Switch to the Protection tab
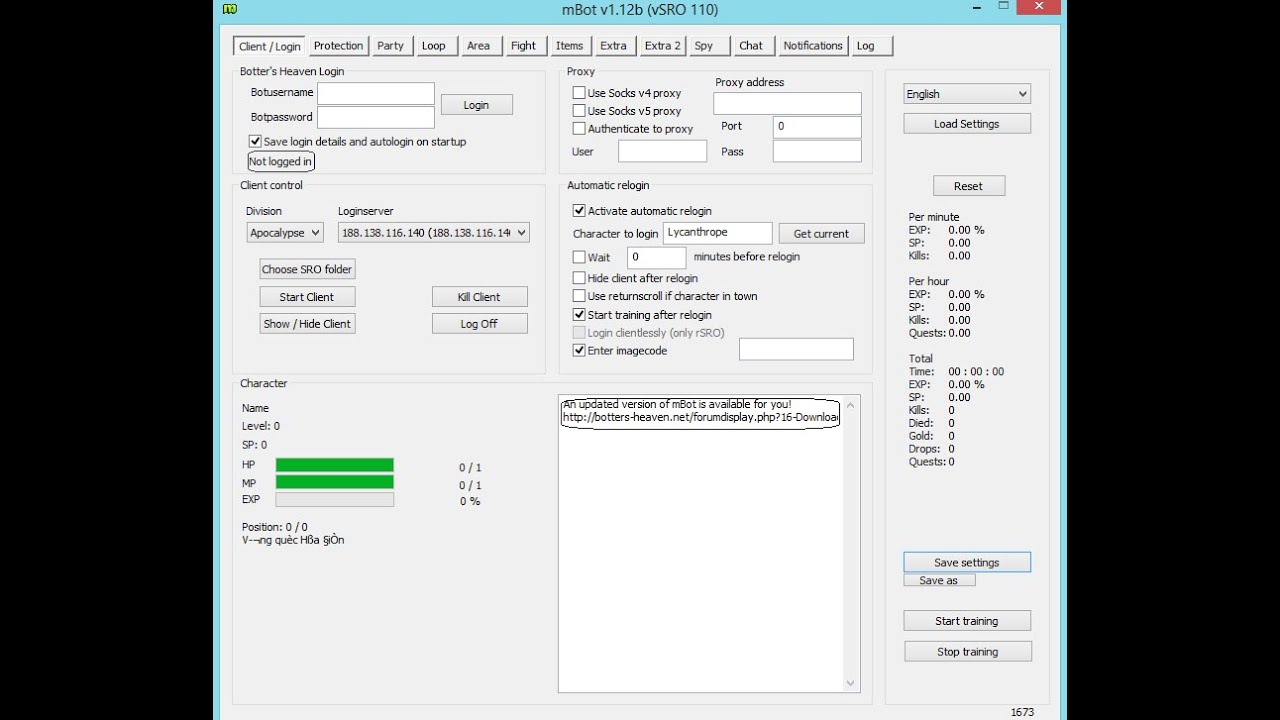 [338, 46]
